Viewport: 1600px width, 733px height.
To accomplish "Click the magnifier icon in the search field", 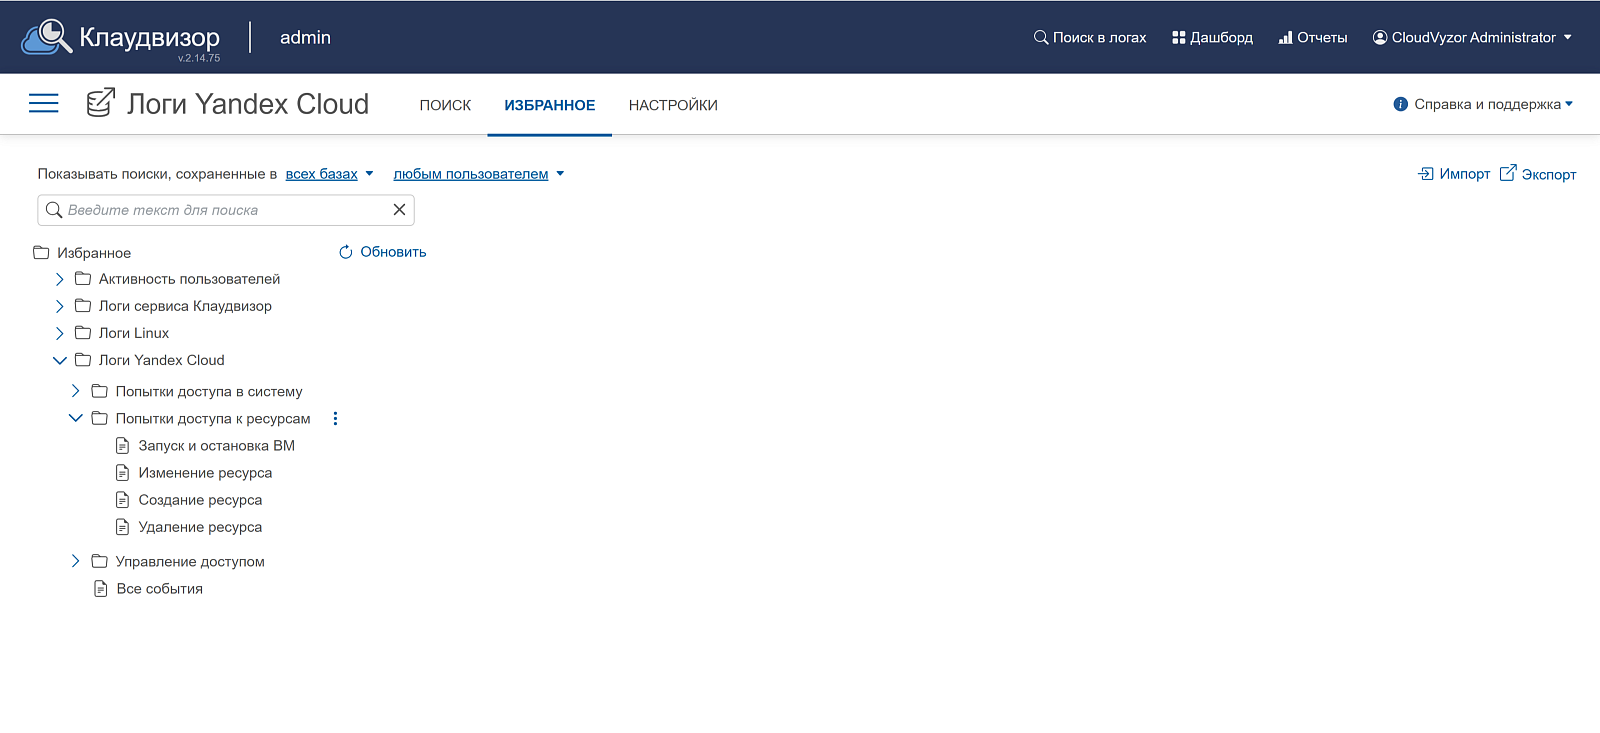I will click(x=54, y=210).
